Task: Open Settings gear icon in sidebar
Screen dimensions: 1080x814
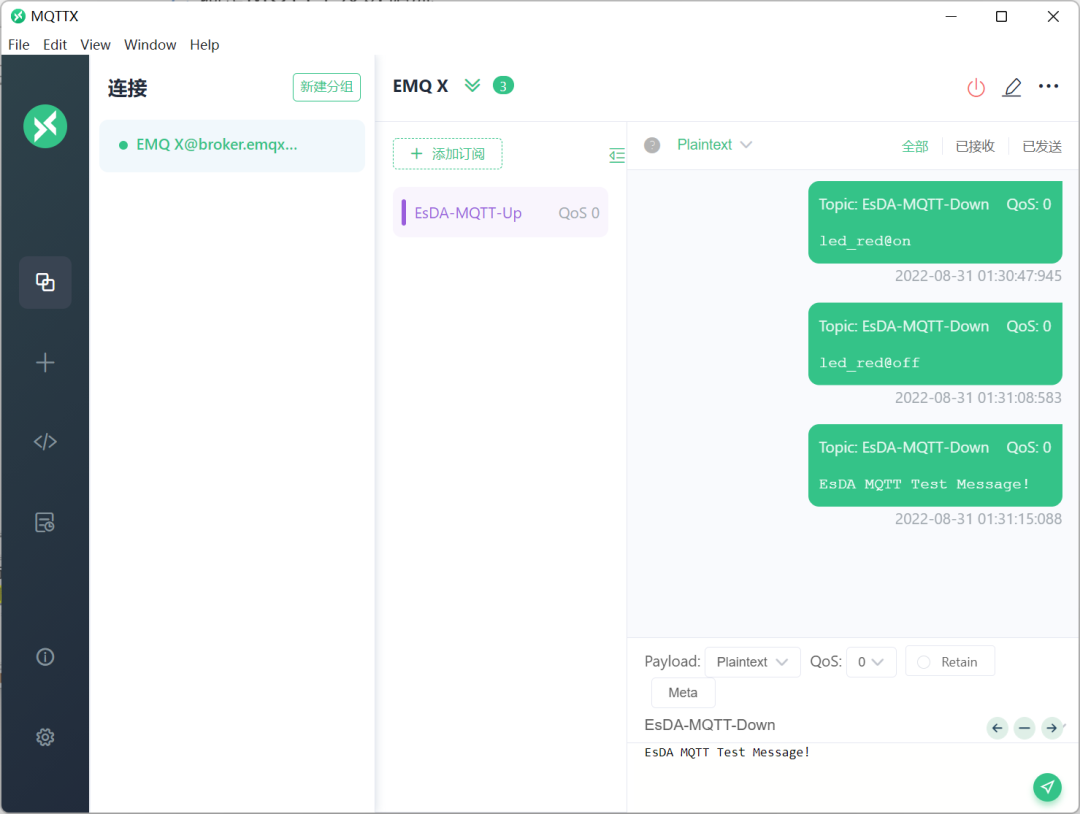Action: pyautogui.click(x=45, y=737)
